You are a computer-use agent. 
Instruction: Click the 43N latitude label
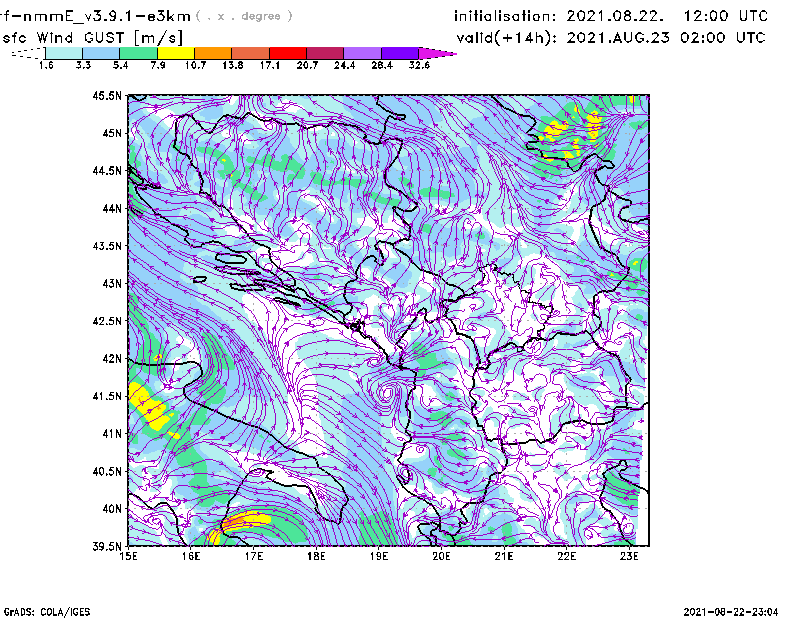pos(112,283)
